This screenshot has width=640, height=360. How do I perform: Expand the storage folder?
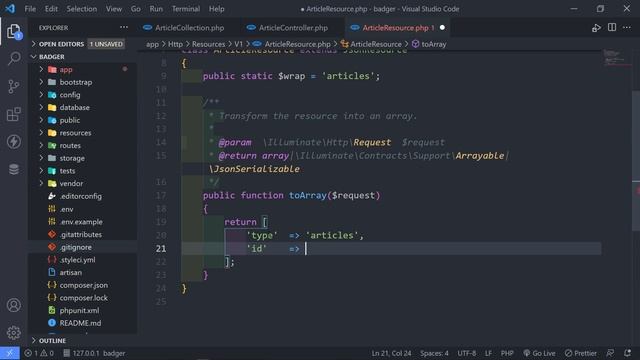click(72, 158)
